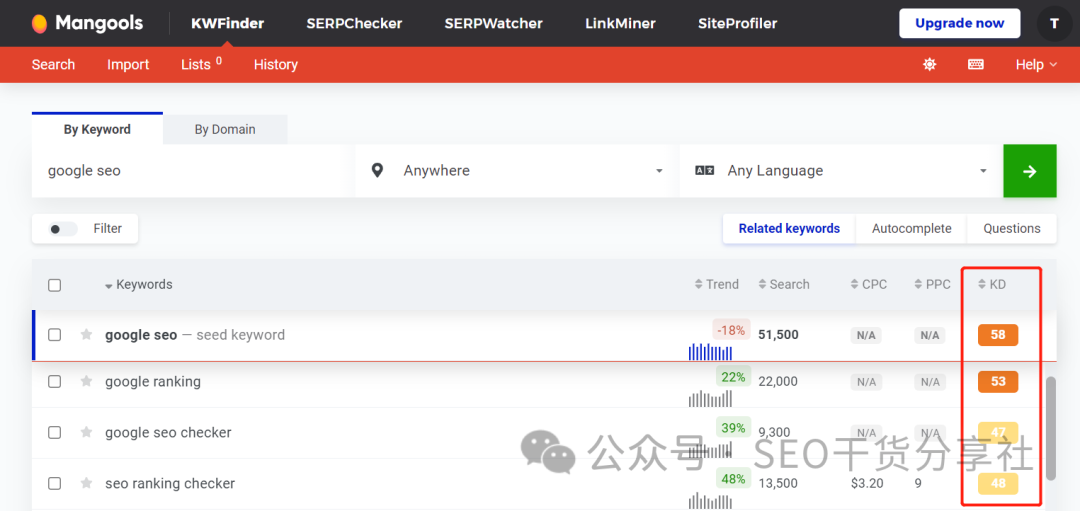Open the user avatar T menu
Screen dimensions: 1080x511
coord(1054,23)
